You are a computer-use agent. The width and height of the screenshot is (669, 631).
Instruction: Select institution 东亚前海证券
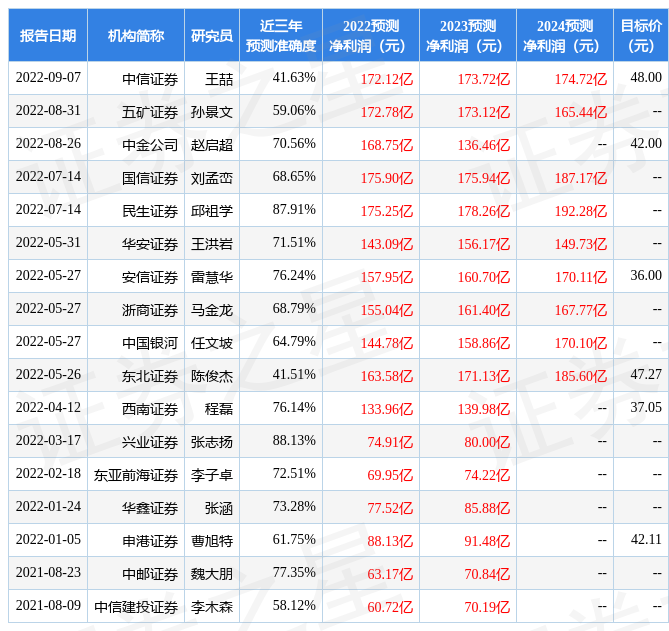(x=136, y=475)
